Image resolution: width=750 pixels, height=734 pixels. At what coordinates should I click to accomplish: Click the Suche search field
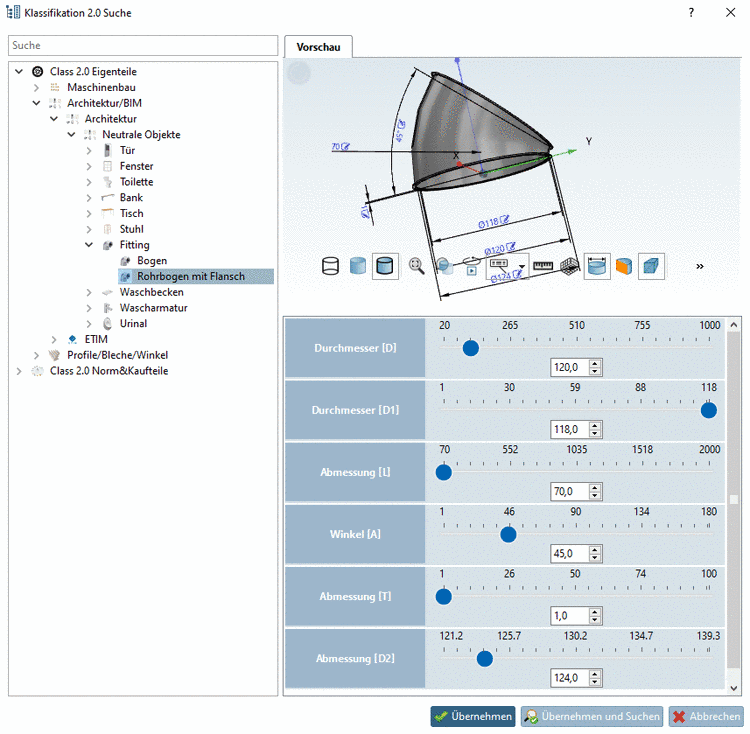(143, 45)
